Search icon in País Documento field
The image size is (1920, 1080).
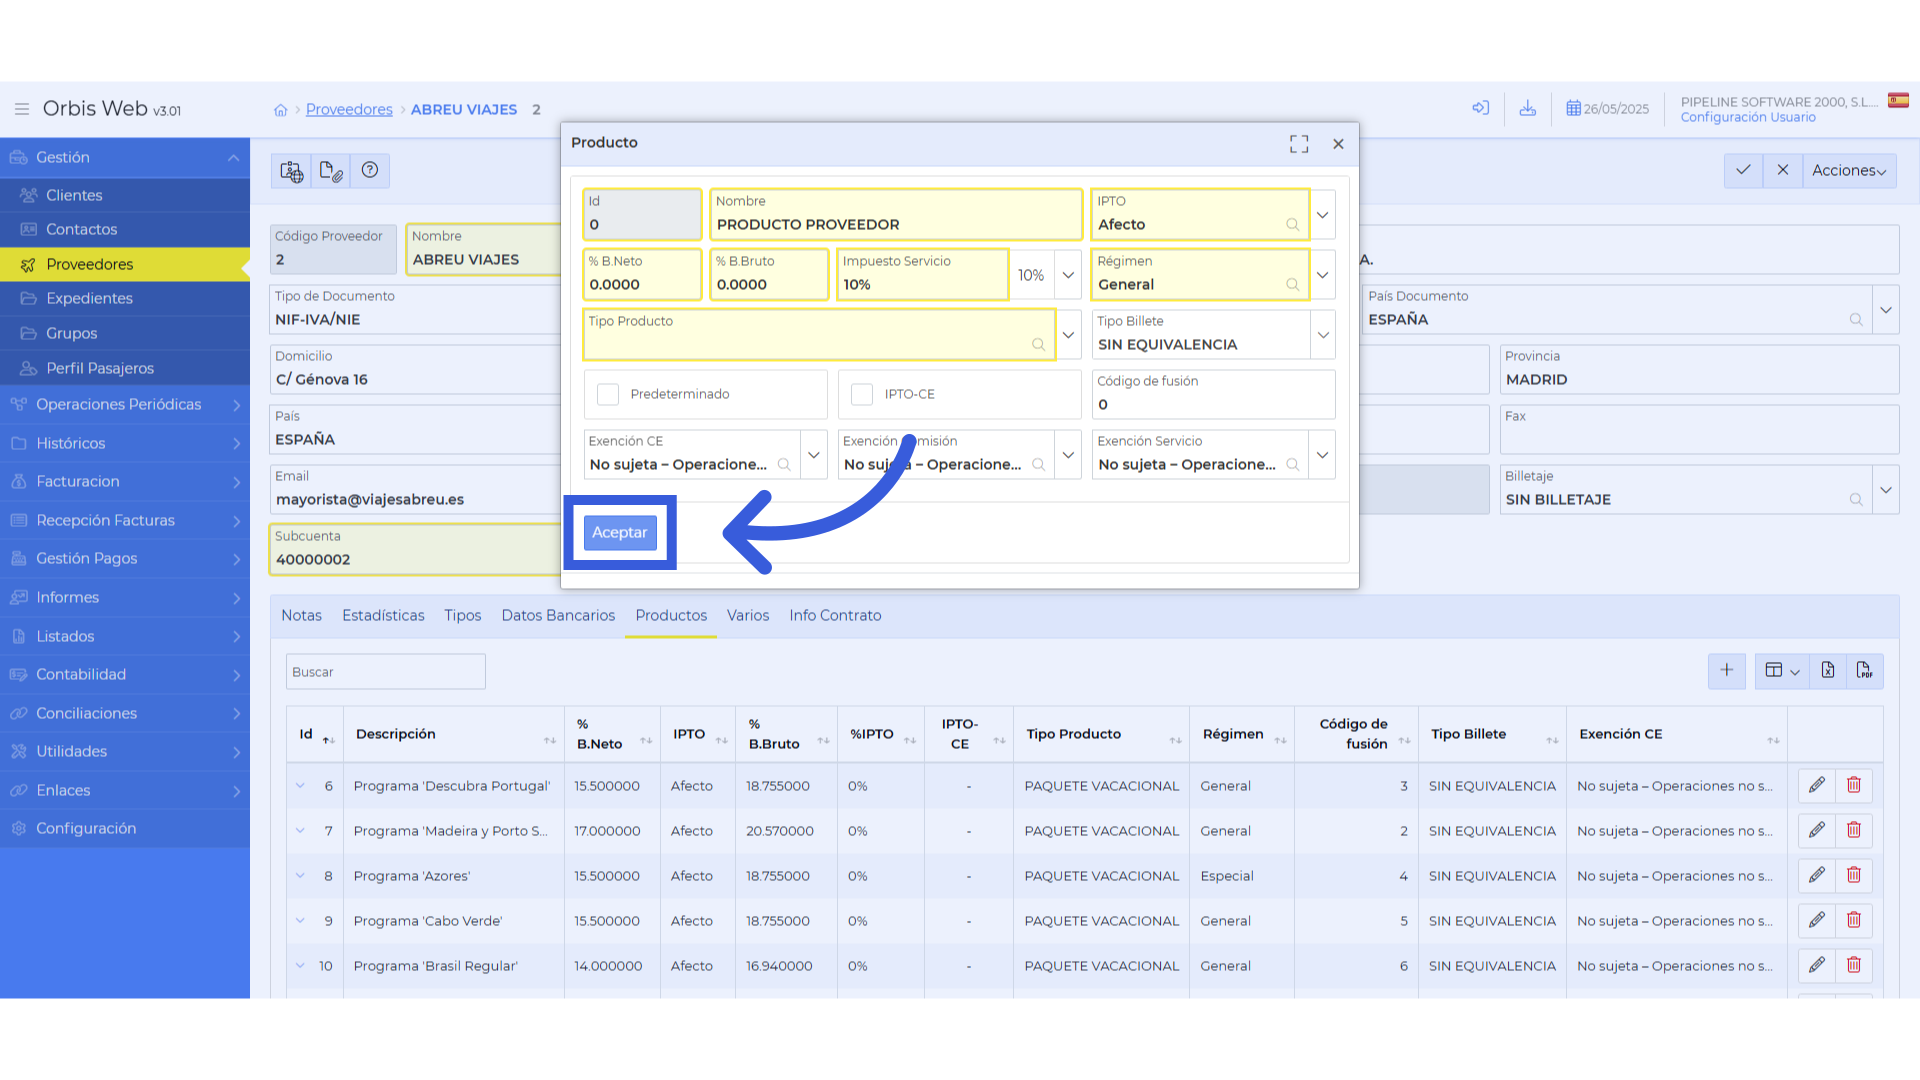[x=1856, y=320]
